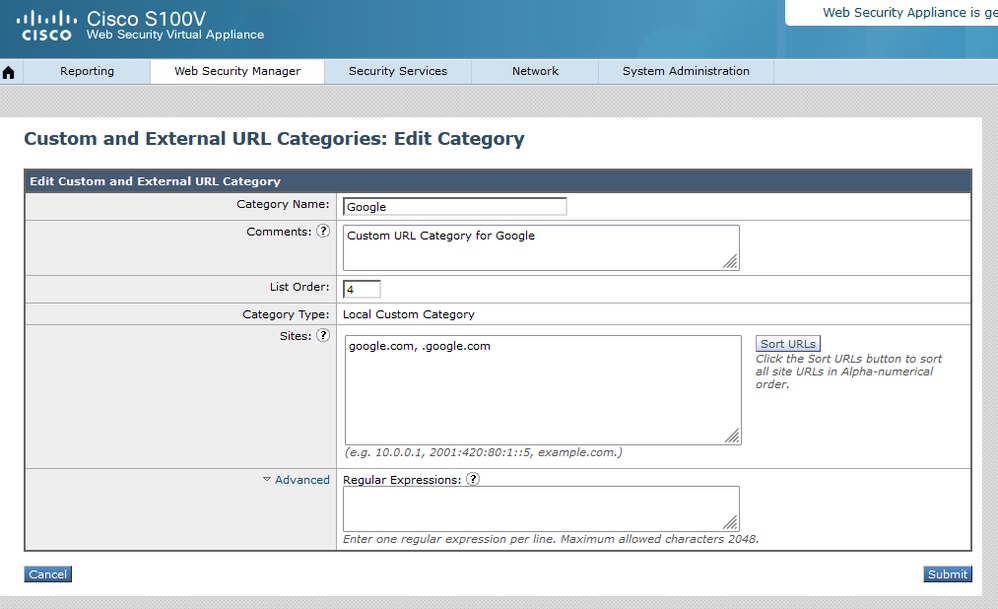Open help icon beside Regular Expressions
The height and width of the screenshot is (609, 998).
tap(473, 479)
